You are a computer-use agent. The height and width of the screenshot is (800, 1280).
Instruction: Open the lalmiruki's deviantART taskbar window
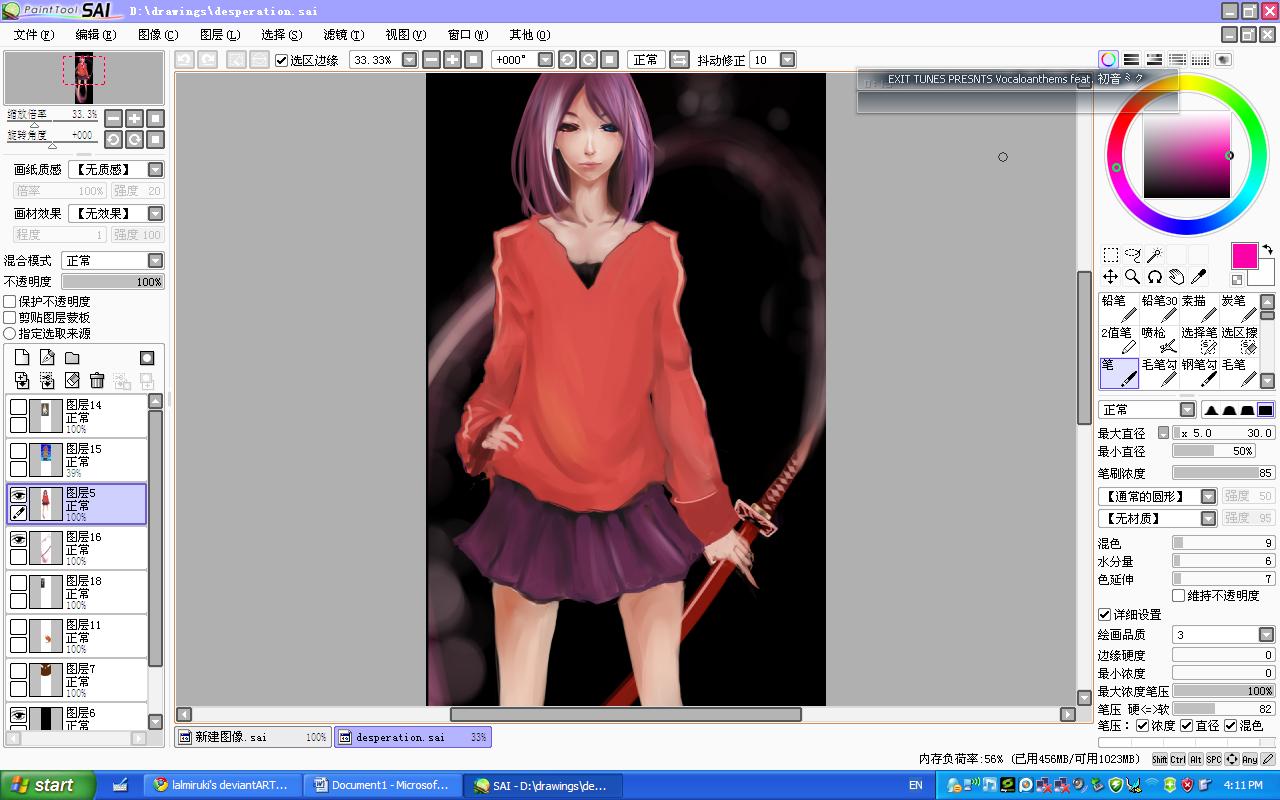[x=222, y=785]
